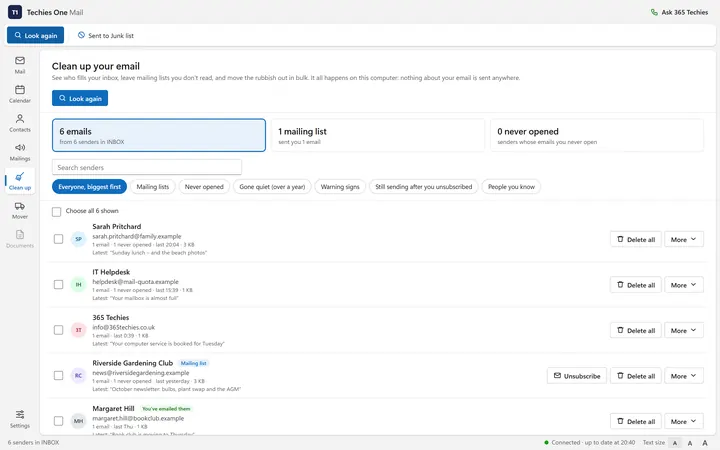Click Margaret Hill MH avatar
720x450 pixels.
click(x=79, y=421)
